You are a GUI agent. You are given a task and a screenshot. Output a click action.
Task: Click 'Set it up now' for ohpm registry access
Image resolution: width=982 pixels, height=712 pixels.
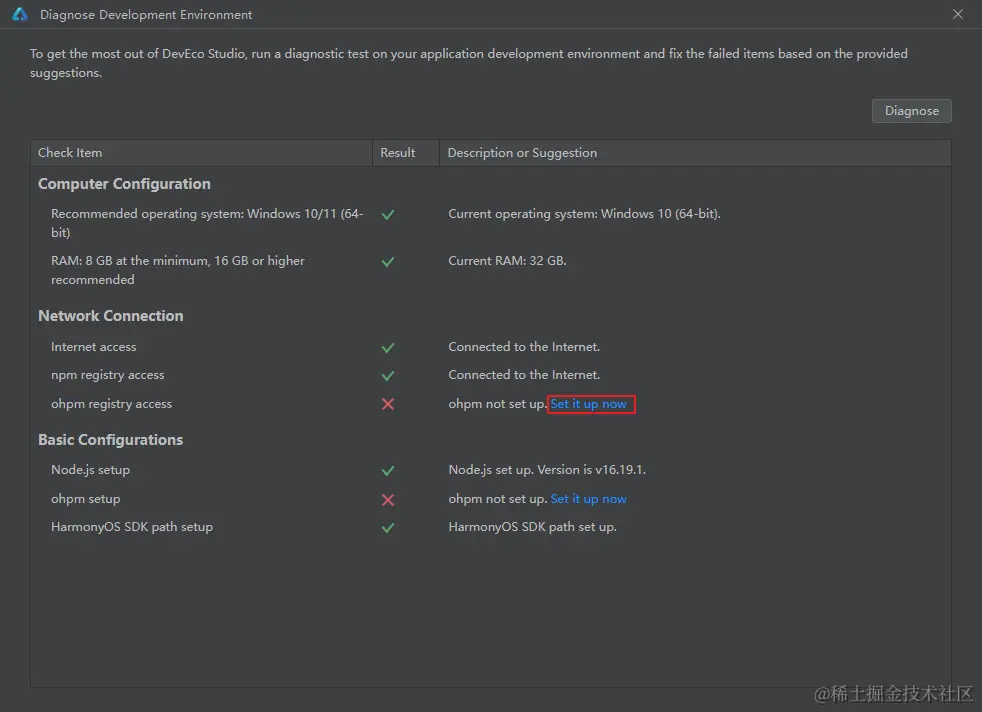coord(588,404)
